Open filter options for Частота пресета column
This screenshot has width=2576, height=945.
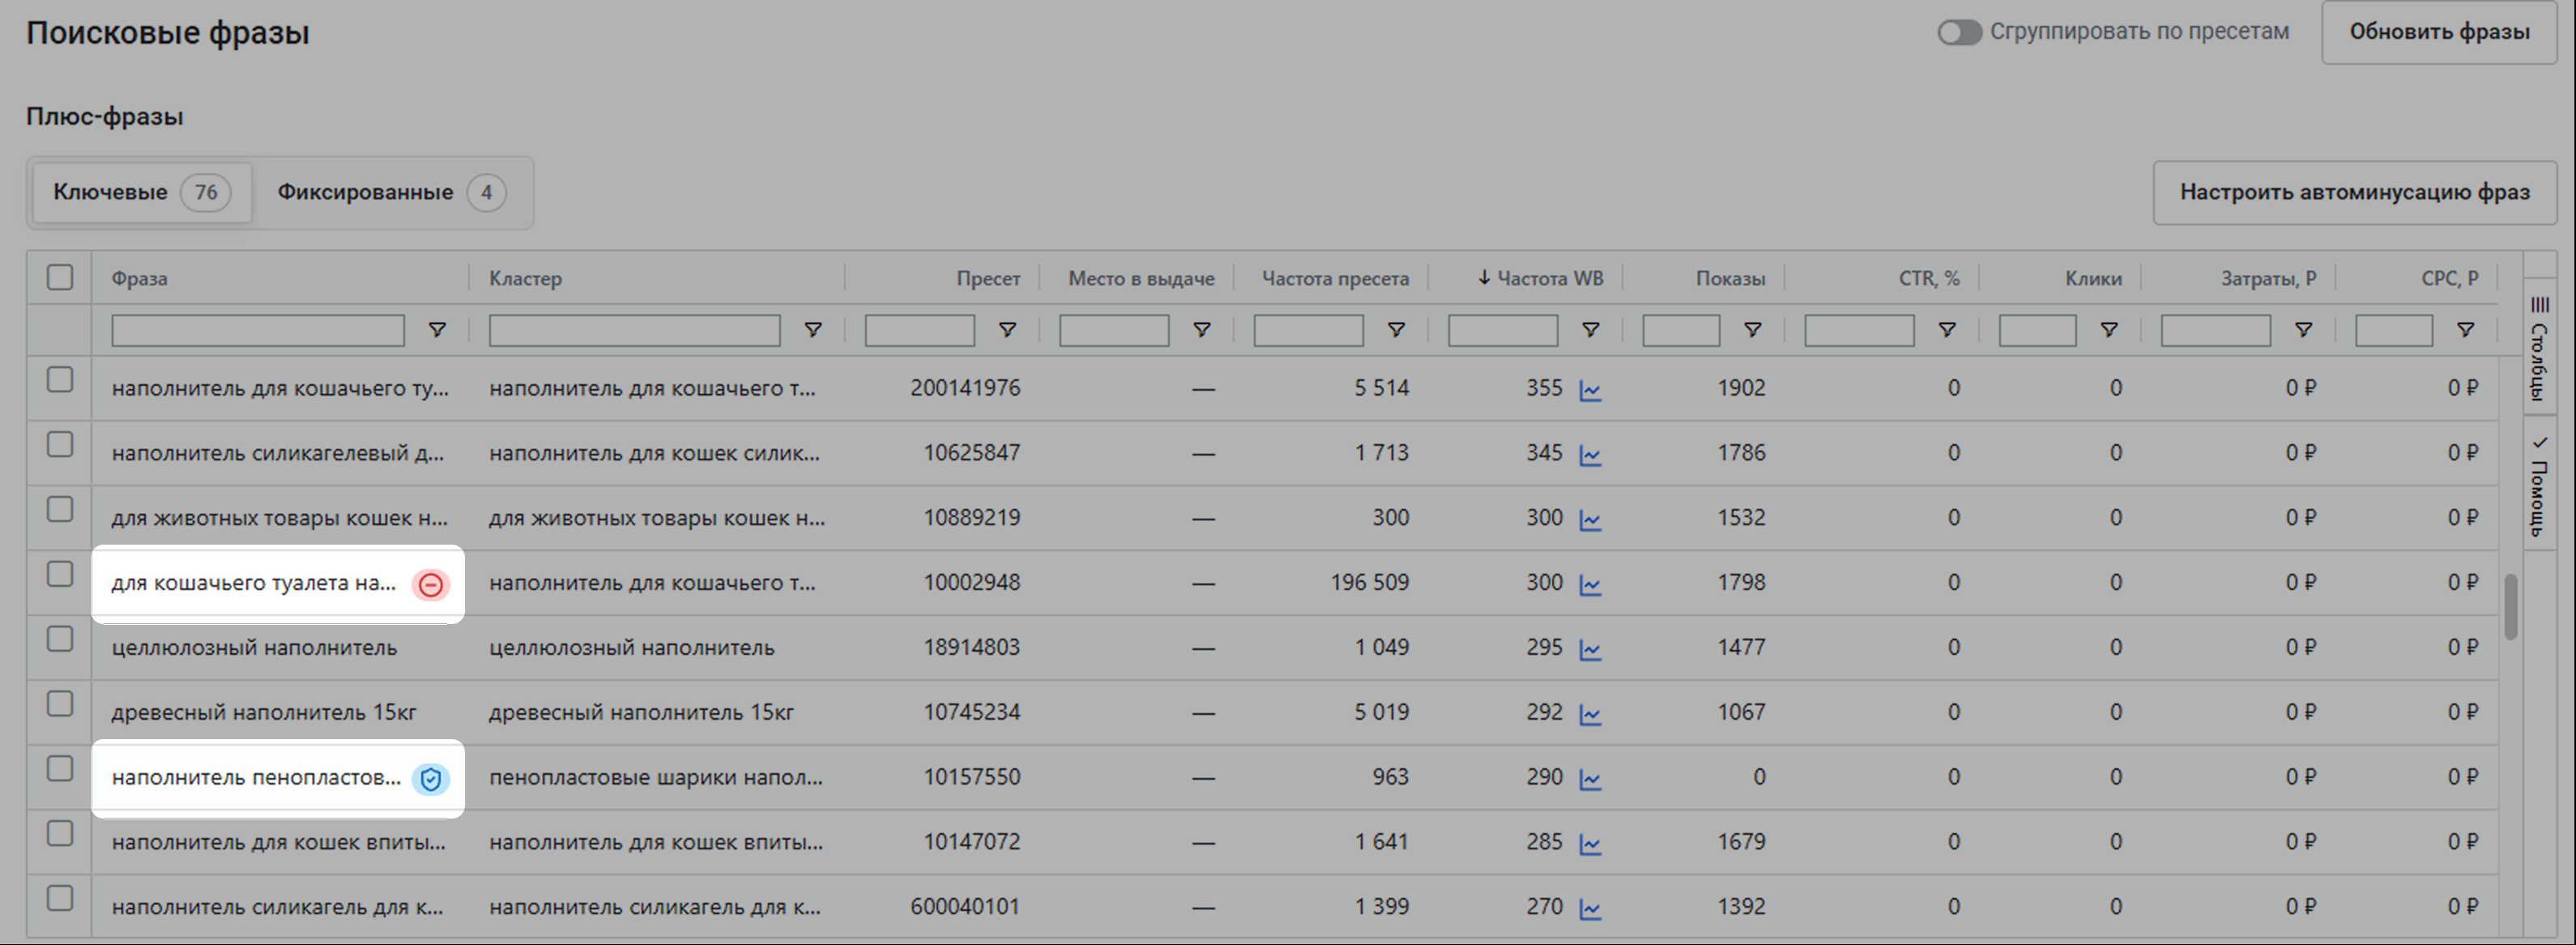[1396, 330]
